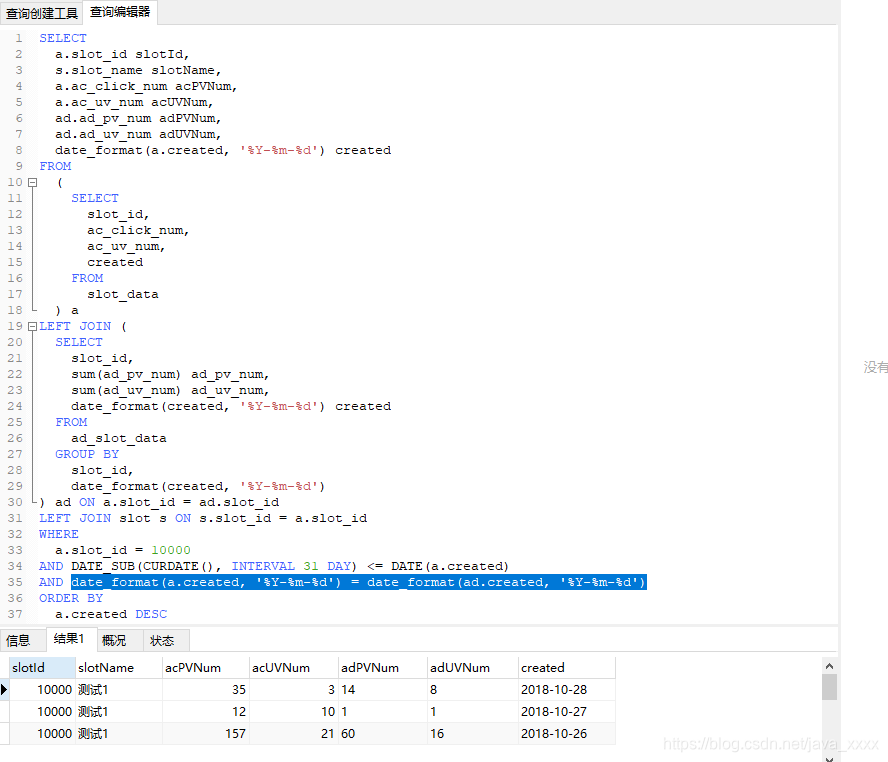The width and height of the screenshot is (888, 762).
Task: Click the adPVNum column header
Action: pyautogui.click(x=383, y=668)
